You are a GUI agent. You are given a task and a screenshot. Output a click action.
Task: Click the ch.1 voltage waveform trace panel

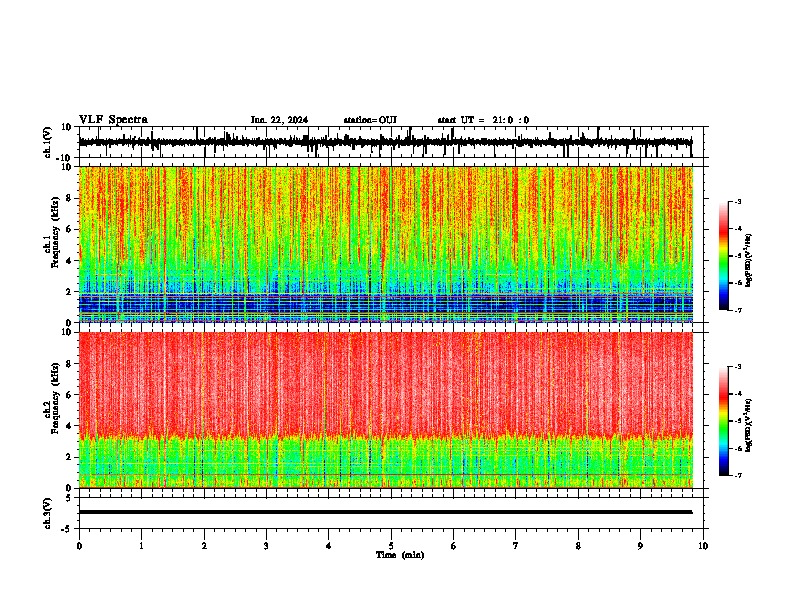click(x=391, y=142)
